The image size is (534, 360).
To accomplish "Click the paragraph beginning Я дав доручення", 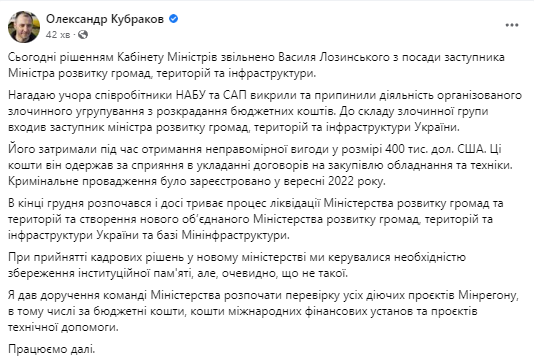I will (x=263, y=311).
